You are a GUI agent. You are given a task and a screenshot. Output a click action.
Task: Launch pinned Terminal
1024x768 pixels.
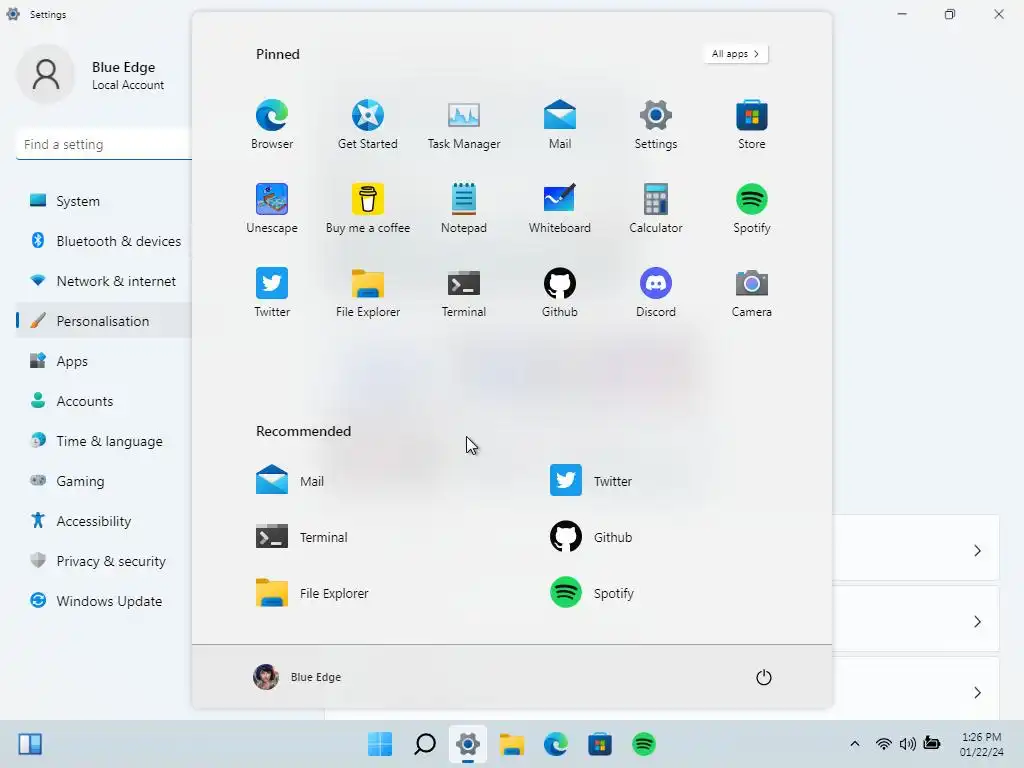(464, 292)
